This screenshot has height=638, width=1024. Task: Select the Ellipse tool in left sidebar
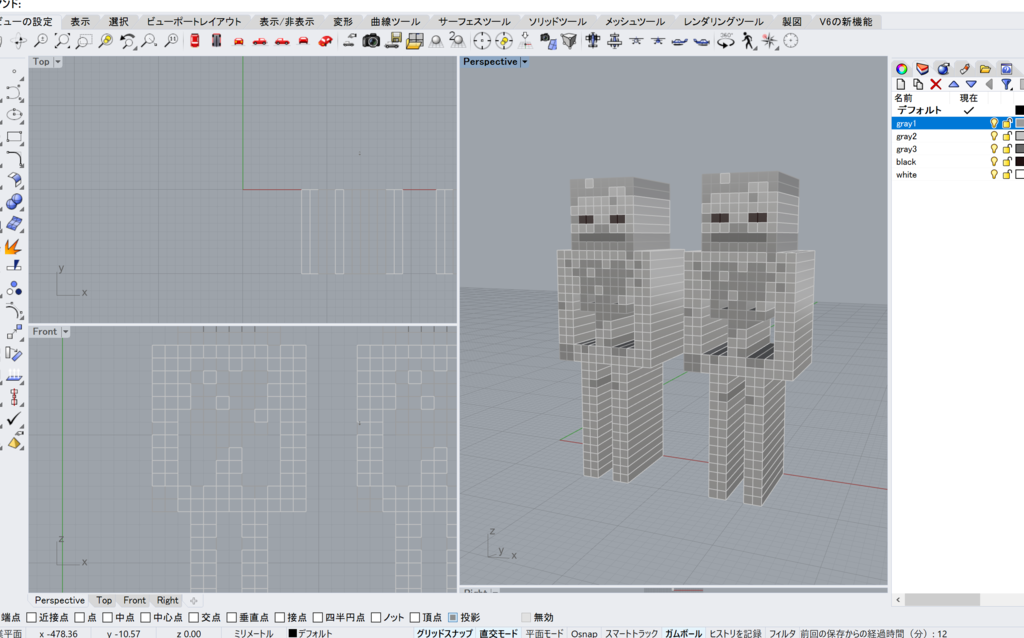[14, 115]
